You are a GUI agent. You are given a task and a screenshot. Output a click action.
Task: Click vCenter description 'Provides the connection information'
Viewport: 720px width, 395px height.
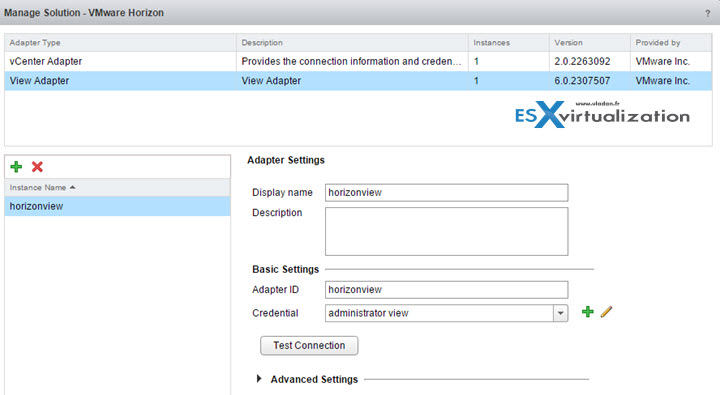[352, 62]
